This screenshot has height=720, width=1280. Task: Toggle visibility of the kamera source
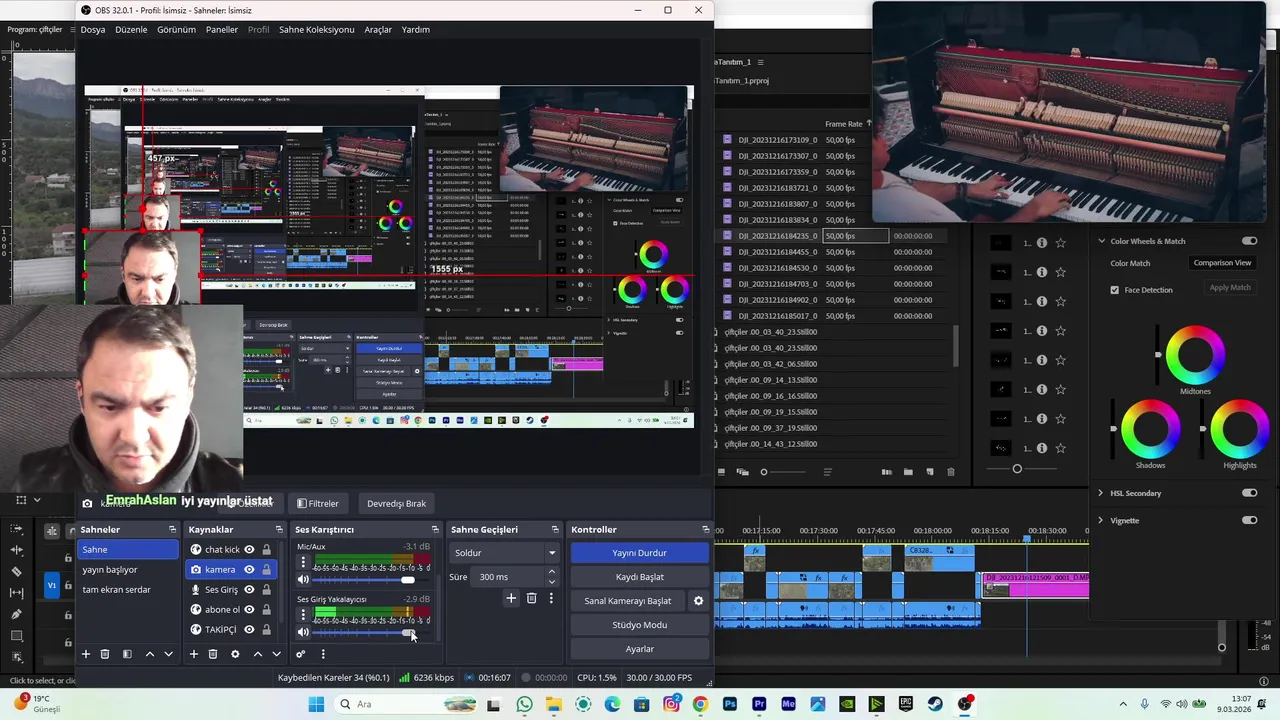[x=249, y=569]
